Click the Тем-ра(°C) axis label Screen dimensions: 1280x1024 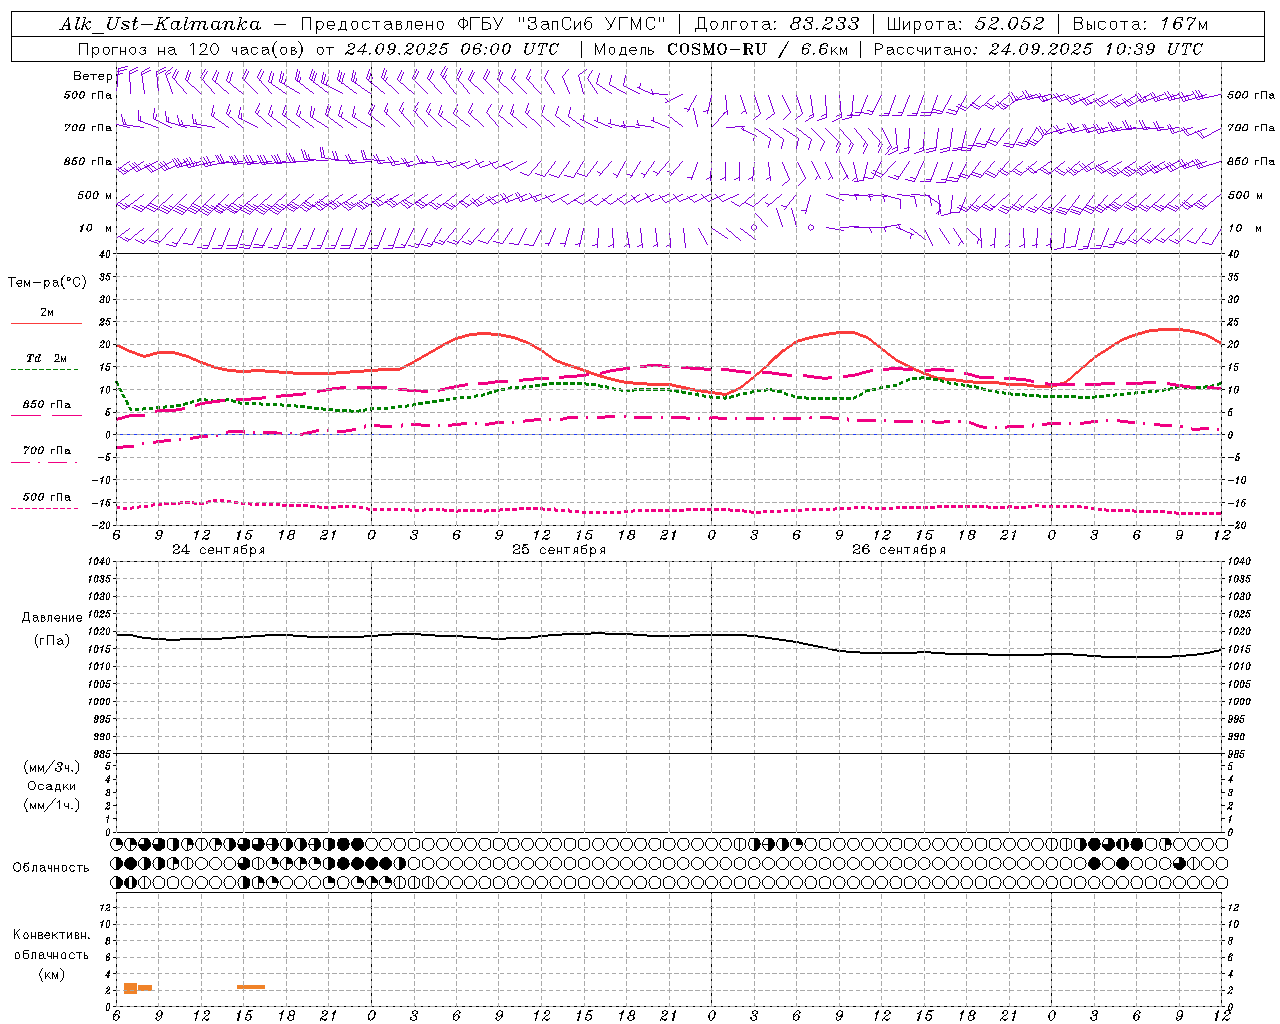[47, 283]
